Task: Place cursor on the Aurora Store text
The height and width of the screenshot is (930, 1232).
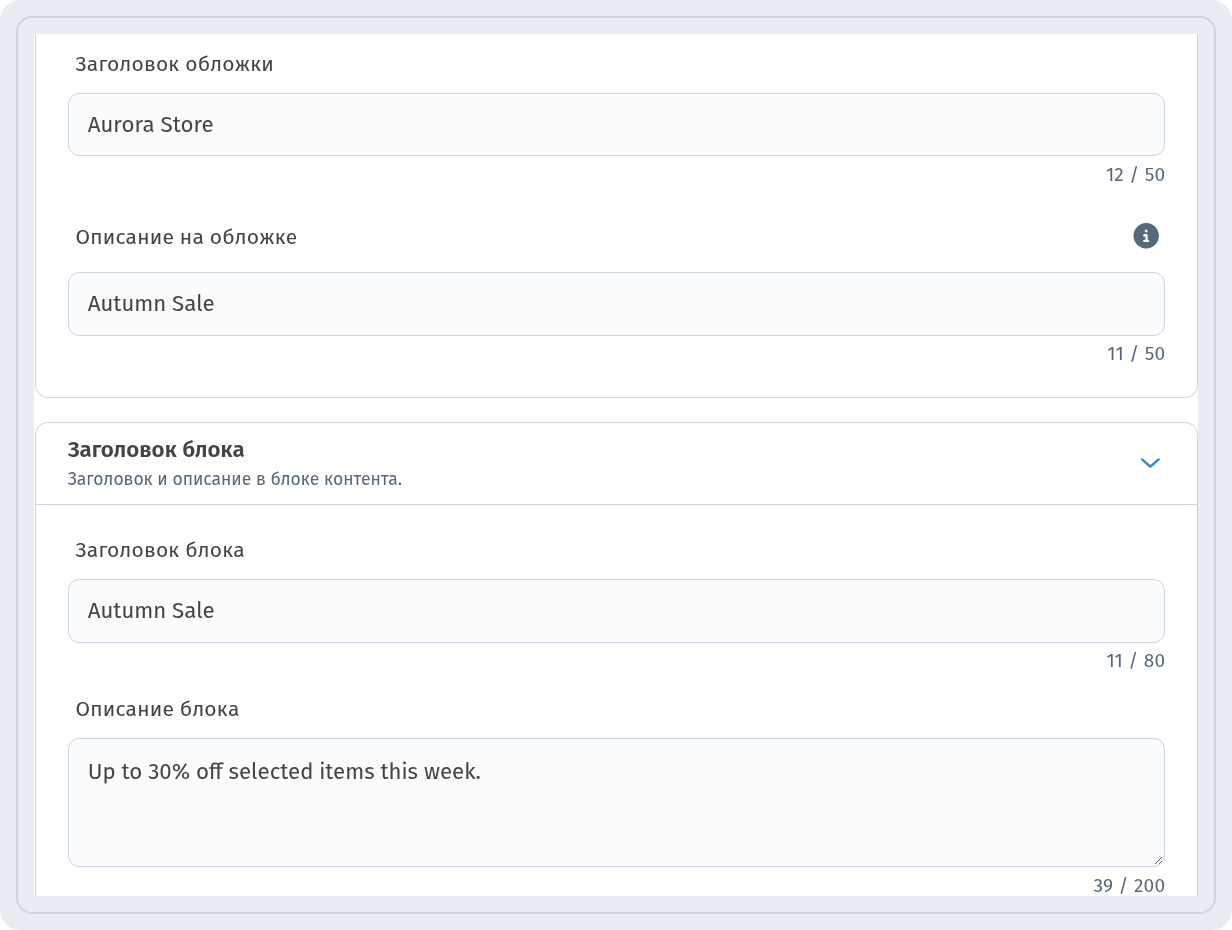Action: (x=151, y=125)
